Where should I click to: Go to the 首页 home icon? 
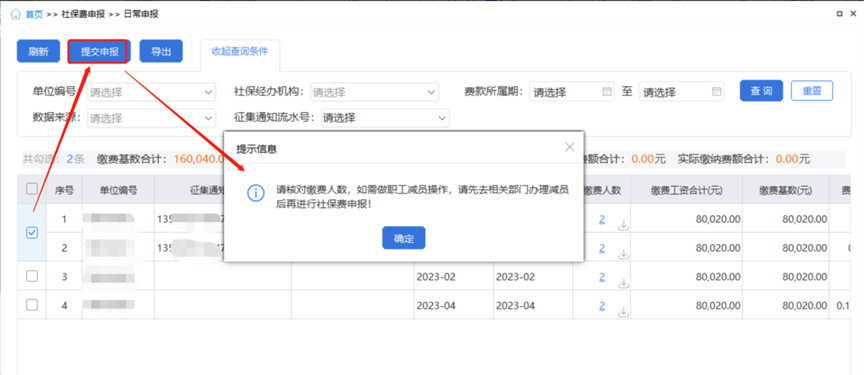[15, 14]
